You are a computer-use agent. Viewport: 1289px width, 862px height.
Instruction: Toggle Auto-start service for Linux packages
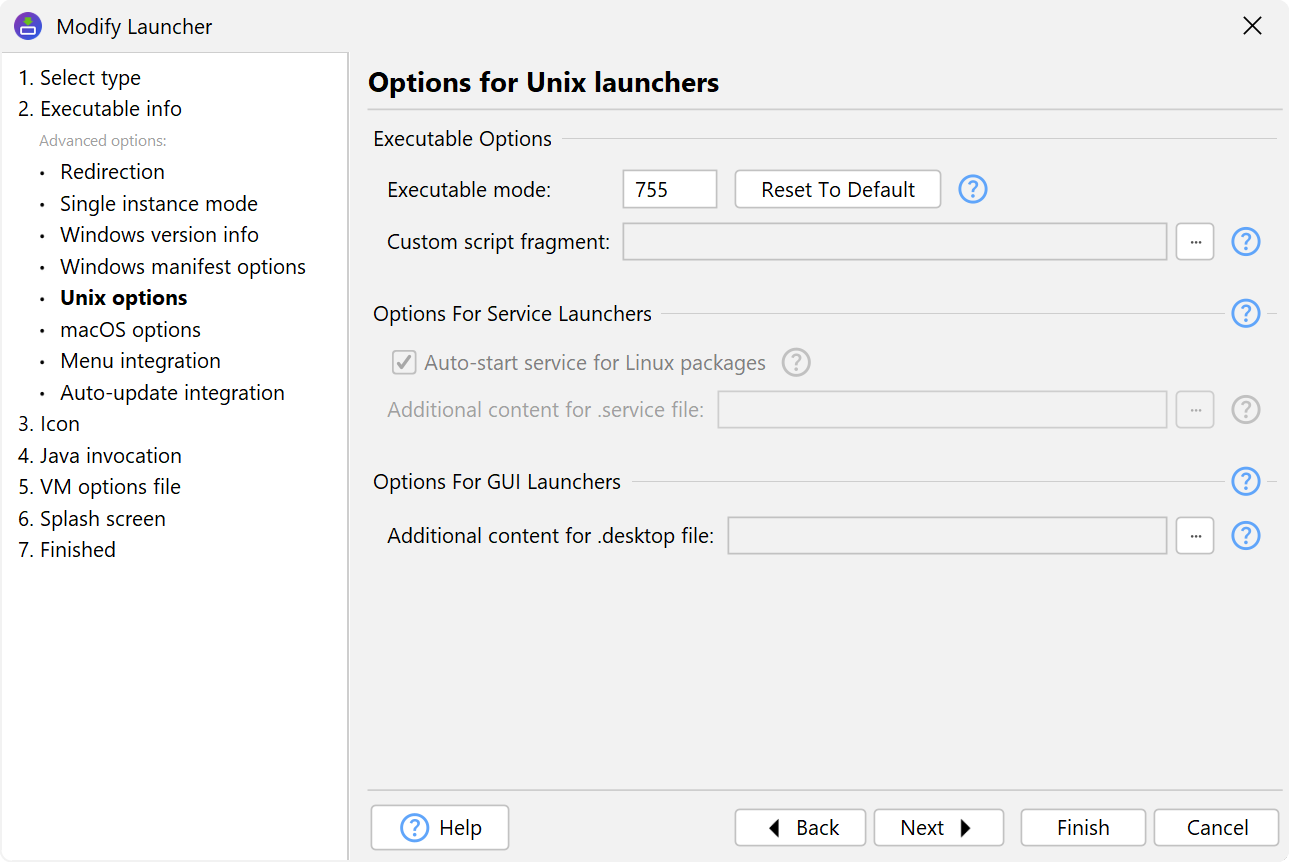[x=404, y=362]
